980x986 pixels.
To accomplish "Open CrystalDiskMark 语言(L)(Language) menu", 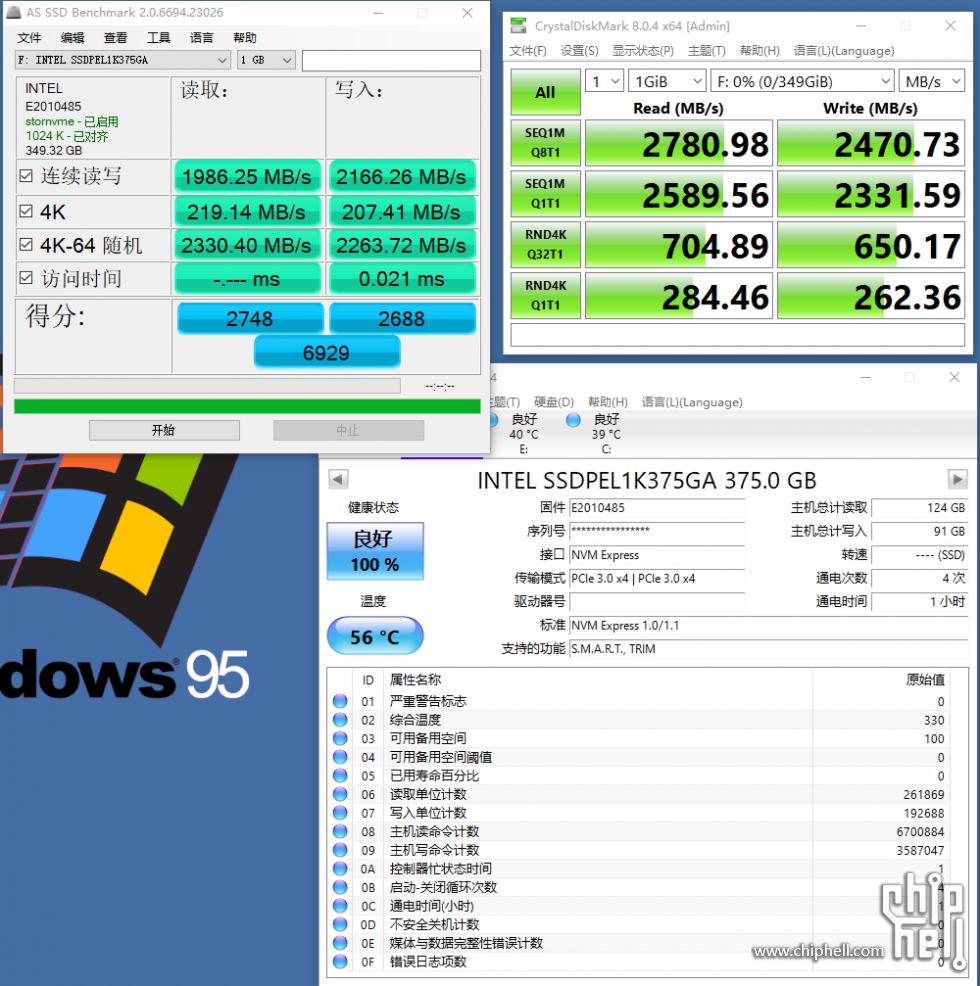I will point(844,51).
